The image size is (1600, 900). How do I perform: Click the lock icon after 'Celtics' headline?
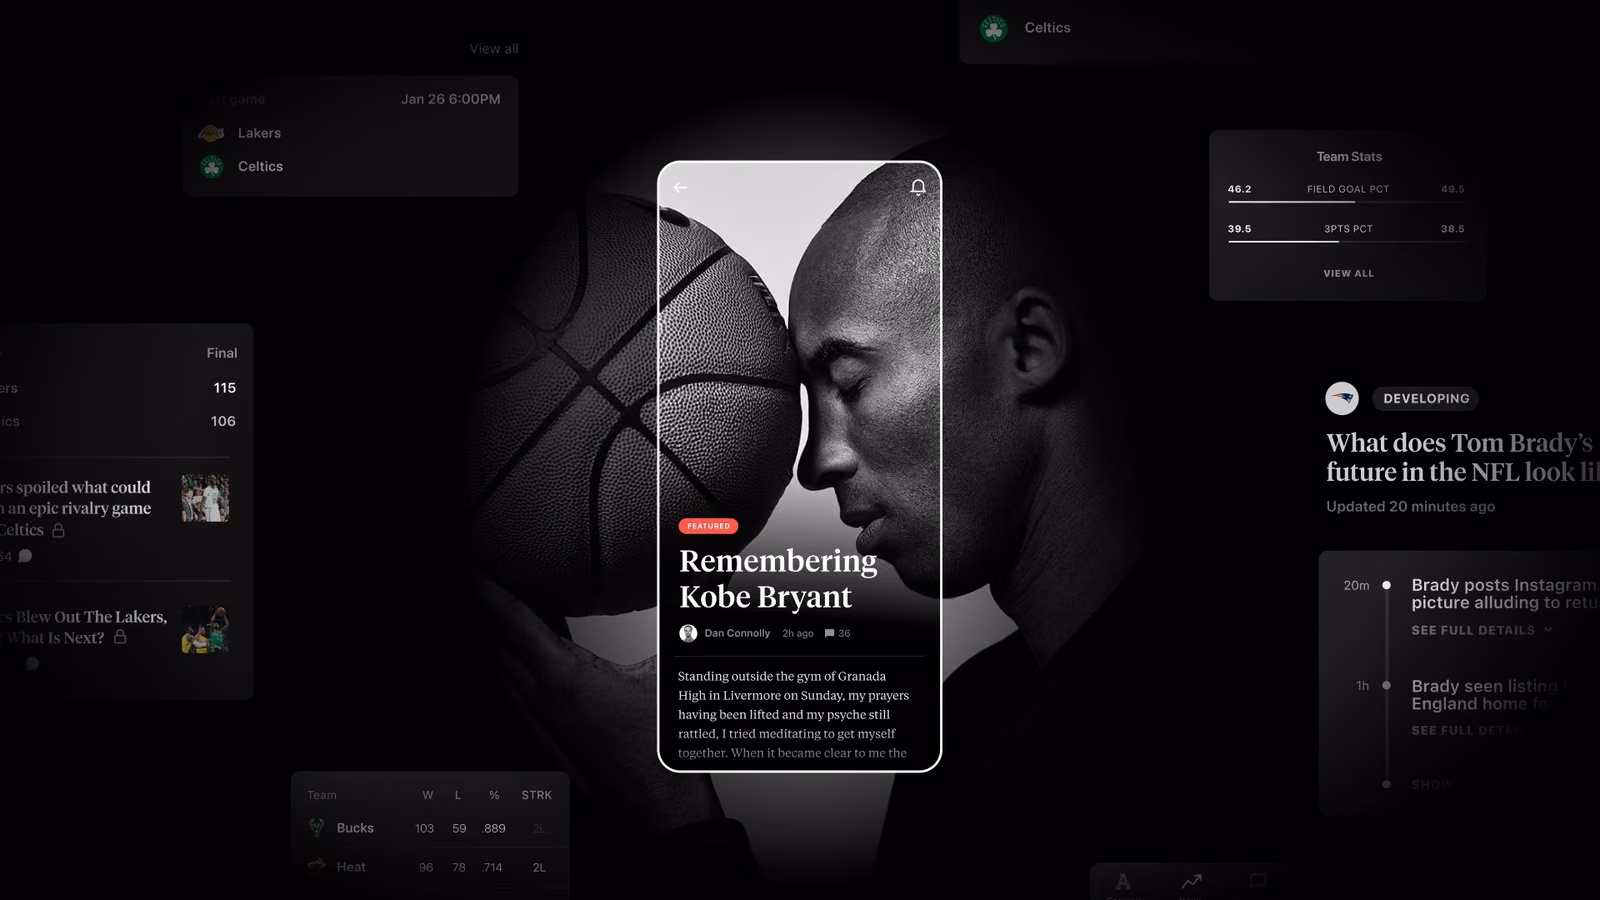(58, 530)
